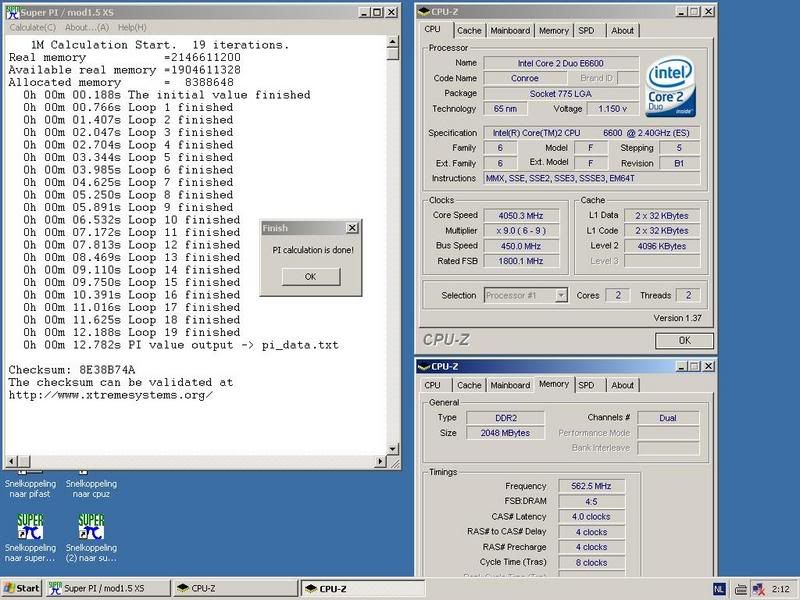The width and height of the screenshot is (800, 600).
Task: Click the disconnected network tray icon
Action: tap(759, 589)
